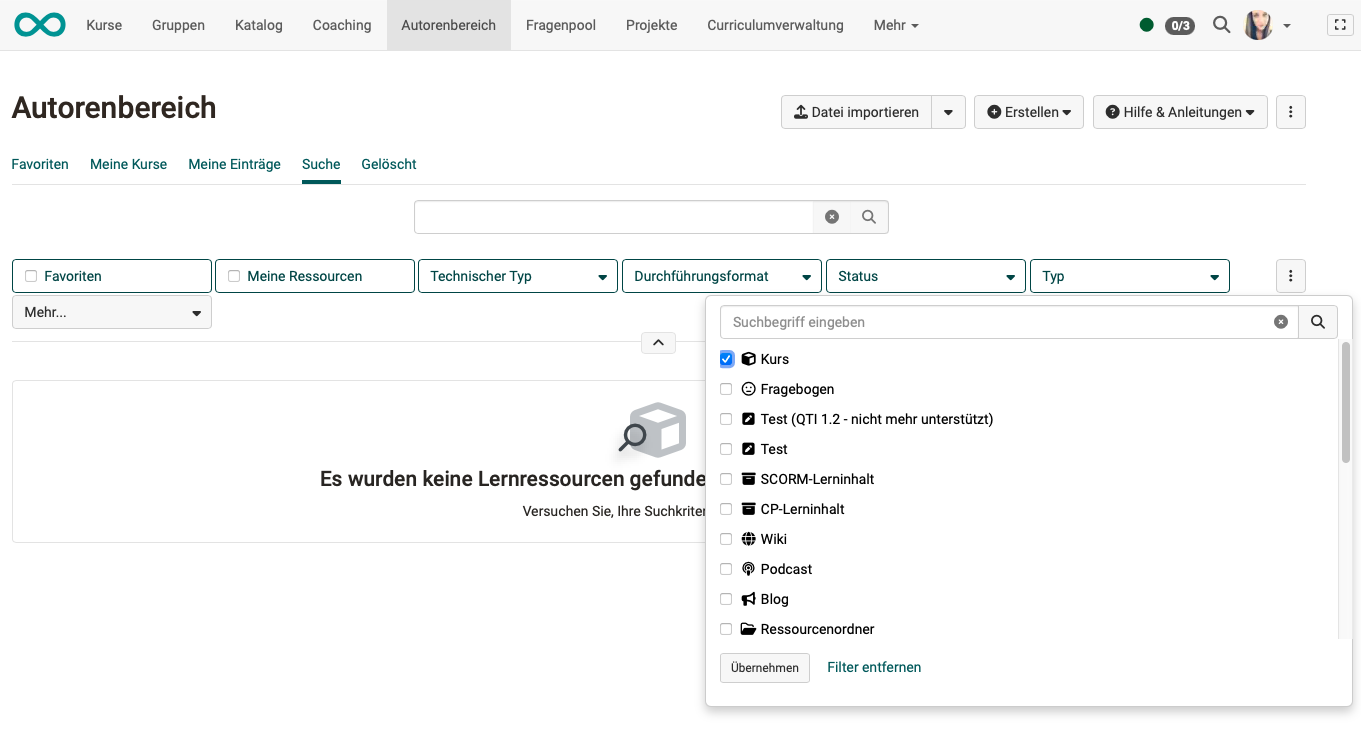Image resolution: width=1361 pixels, height=738 pixels.
Task: Enable the Meine Ressourcen filter checkbox
Action: point(234,274)
